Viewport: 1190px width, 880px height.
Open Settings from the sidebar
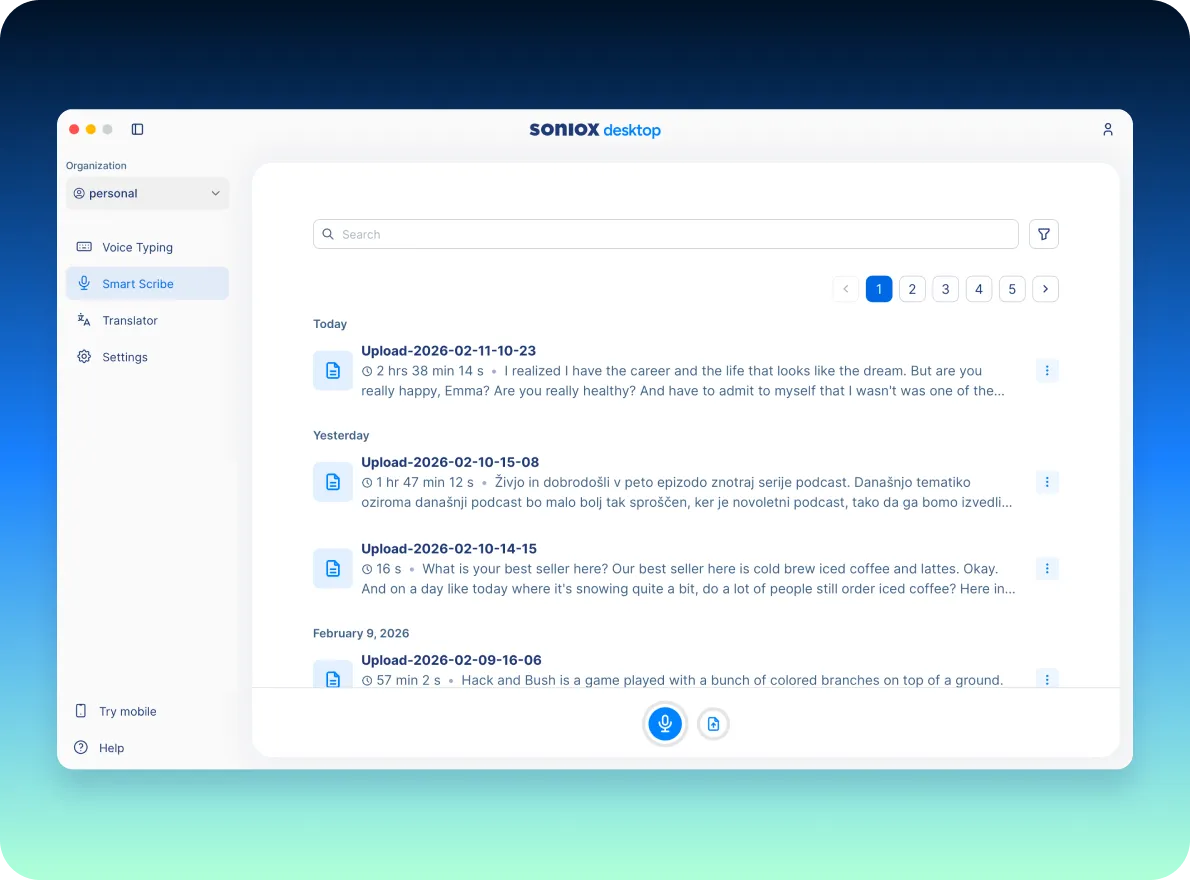(125, 357)
